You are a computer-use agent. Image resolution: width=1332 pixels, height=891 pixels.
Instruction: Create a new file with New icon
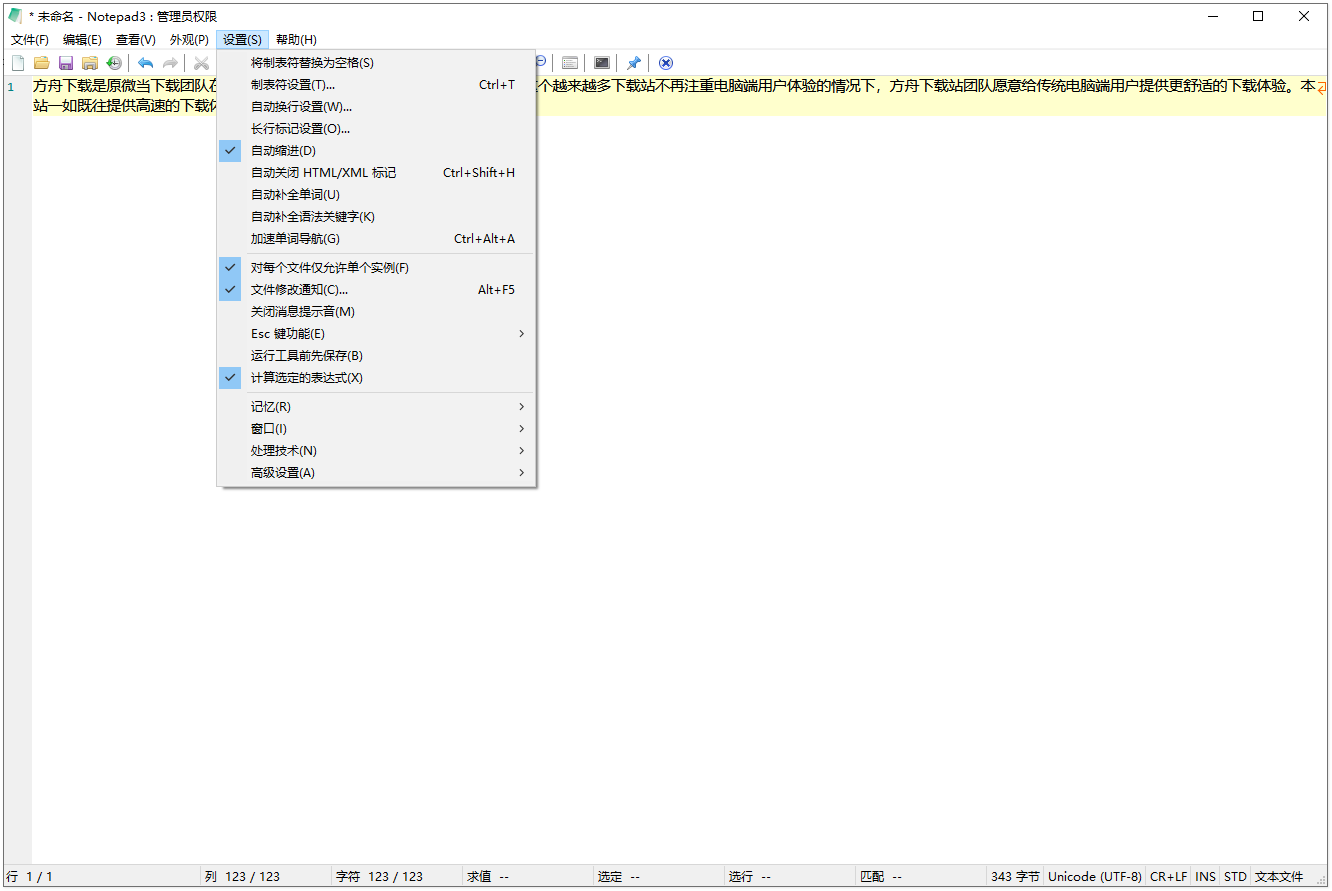[17, 62]
